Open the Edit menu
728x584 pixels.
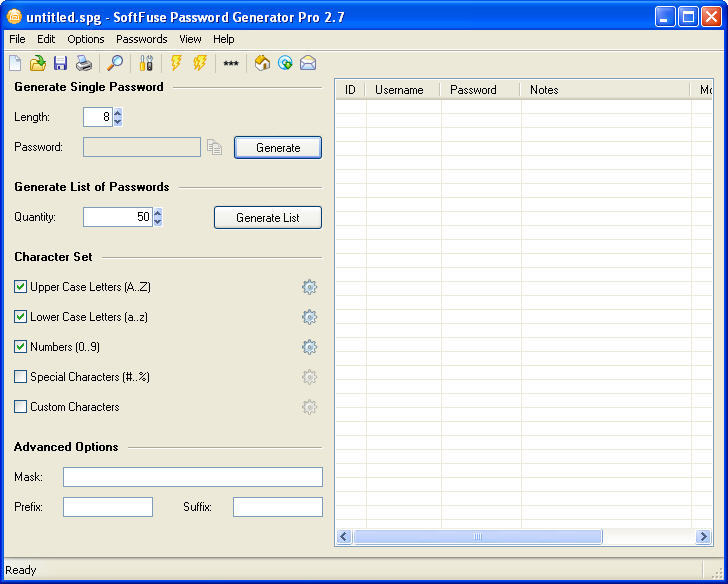46,39
